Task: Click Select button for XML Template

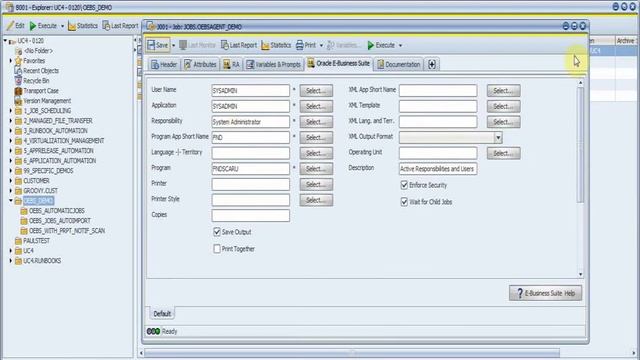Action: pyautogui.click(x=503, y=107)
